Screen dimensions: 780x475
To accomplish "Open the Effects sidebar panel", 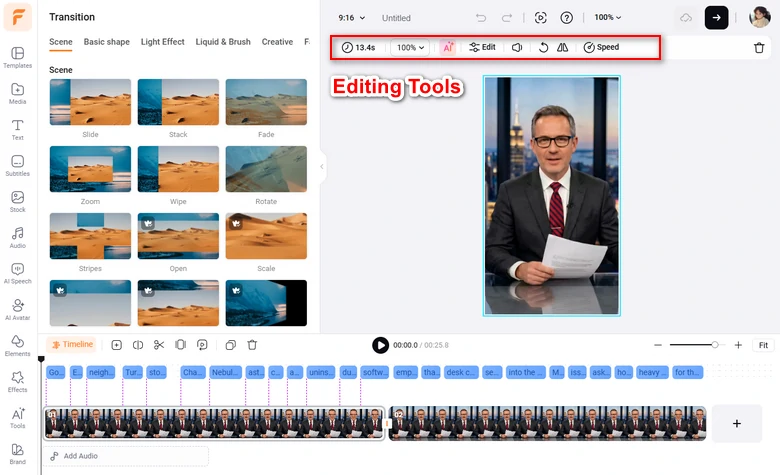I will coord(17,381).
